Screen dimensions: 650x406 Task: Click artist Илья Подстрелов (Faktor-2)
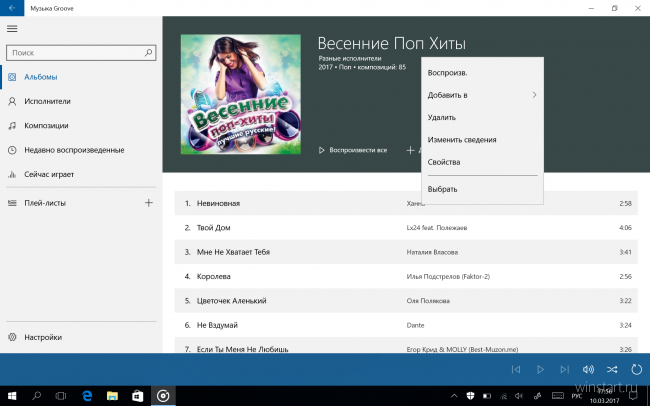tap(448, 277)
